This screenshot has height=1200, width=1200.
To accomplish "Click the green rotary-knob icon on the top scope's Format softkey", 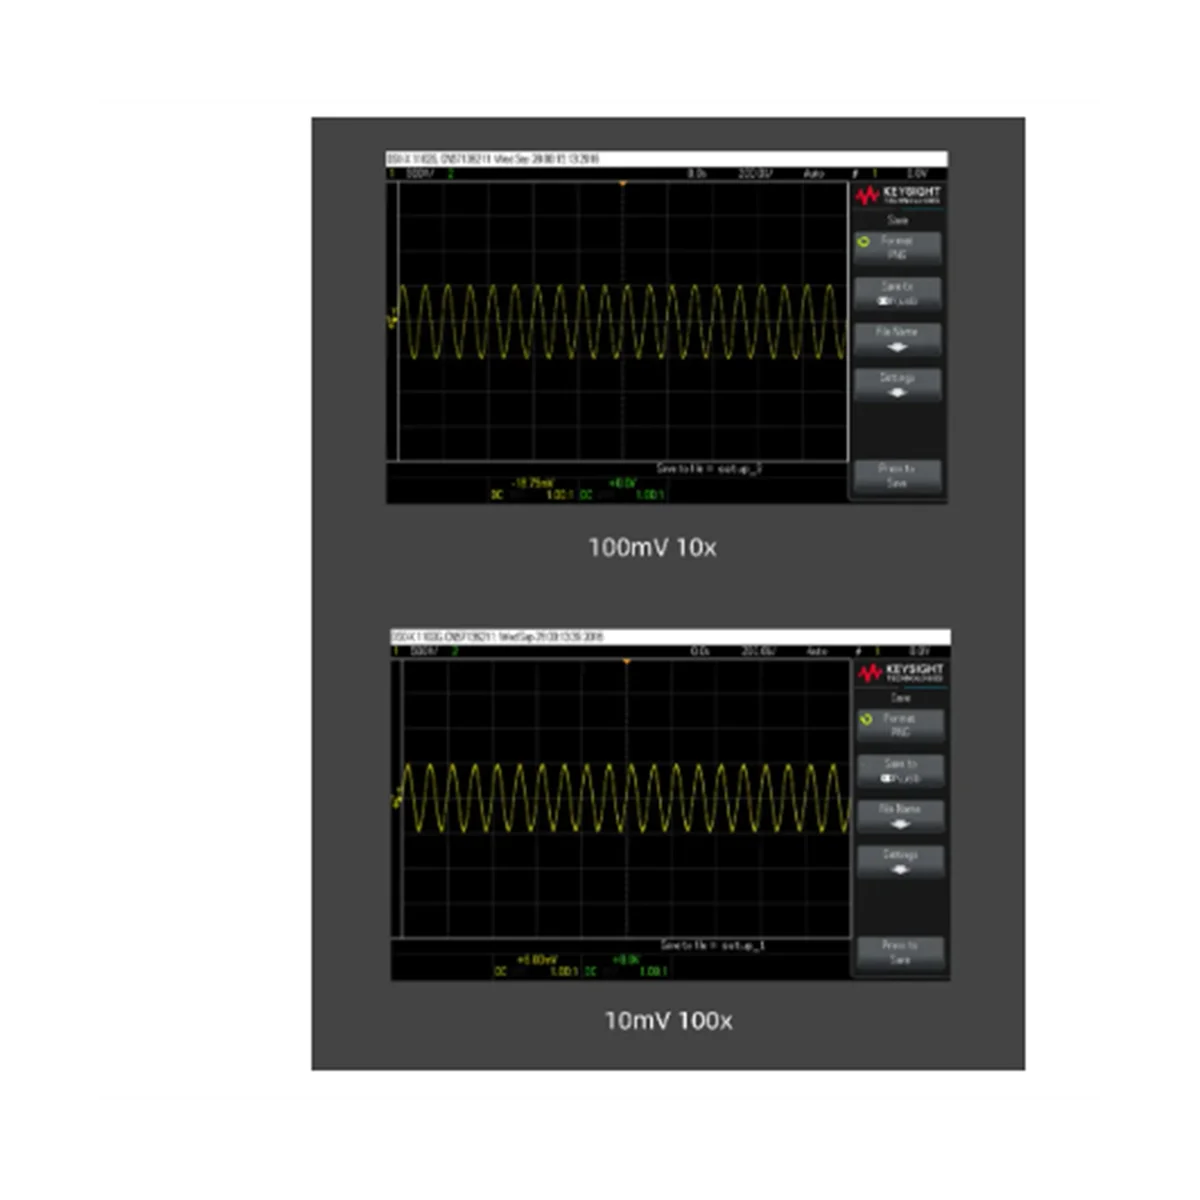I will tap(864, 241).
